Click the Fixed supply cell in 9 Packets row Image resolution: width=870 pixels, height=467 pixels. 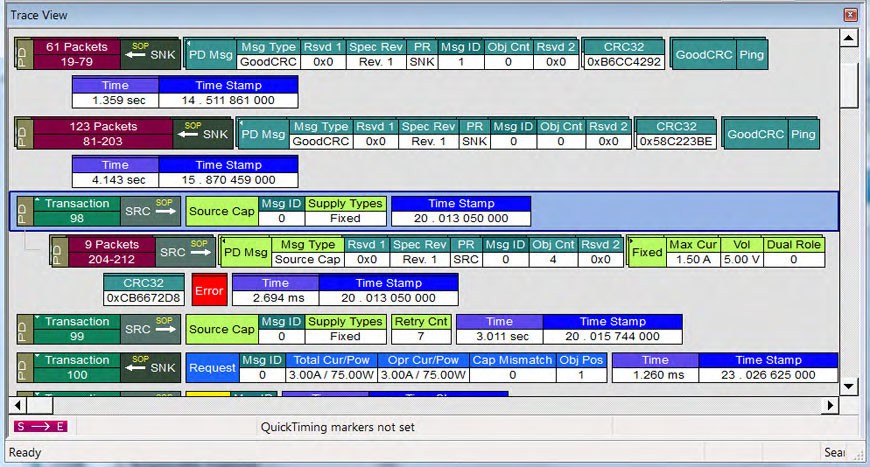(647, 252)
